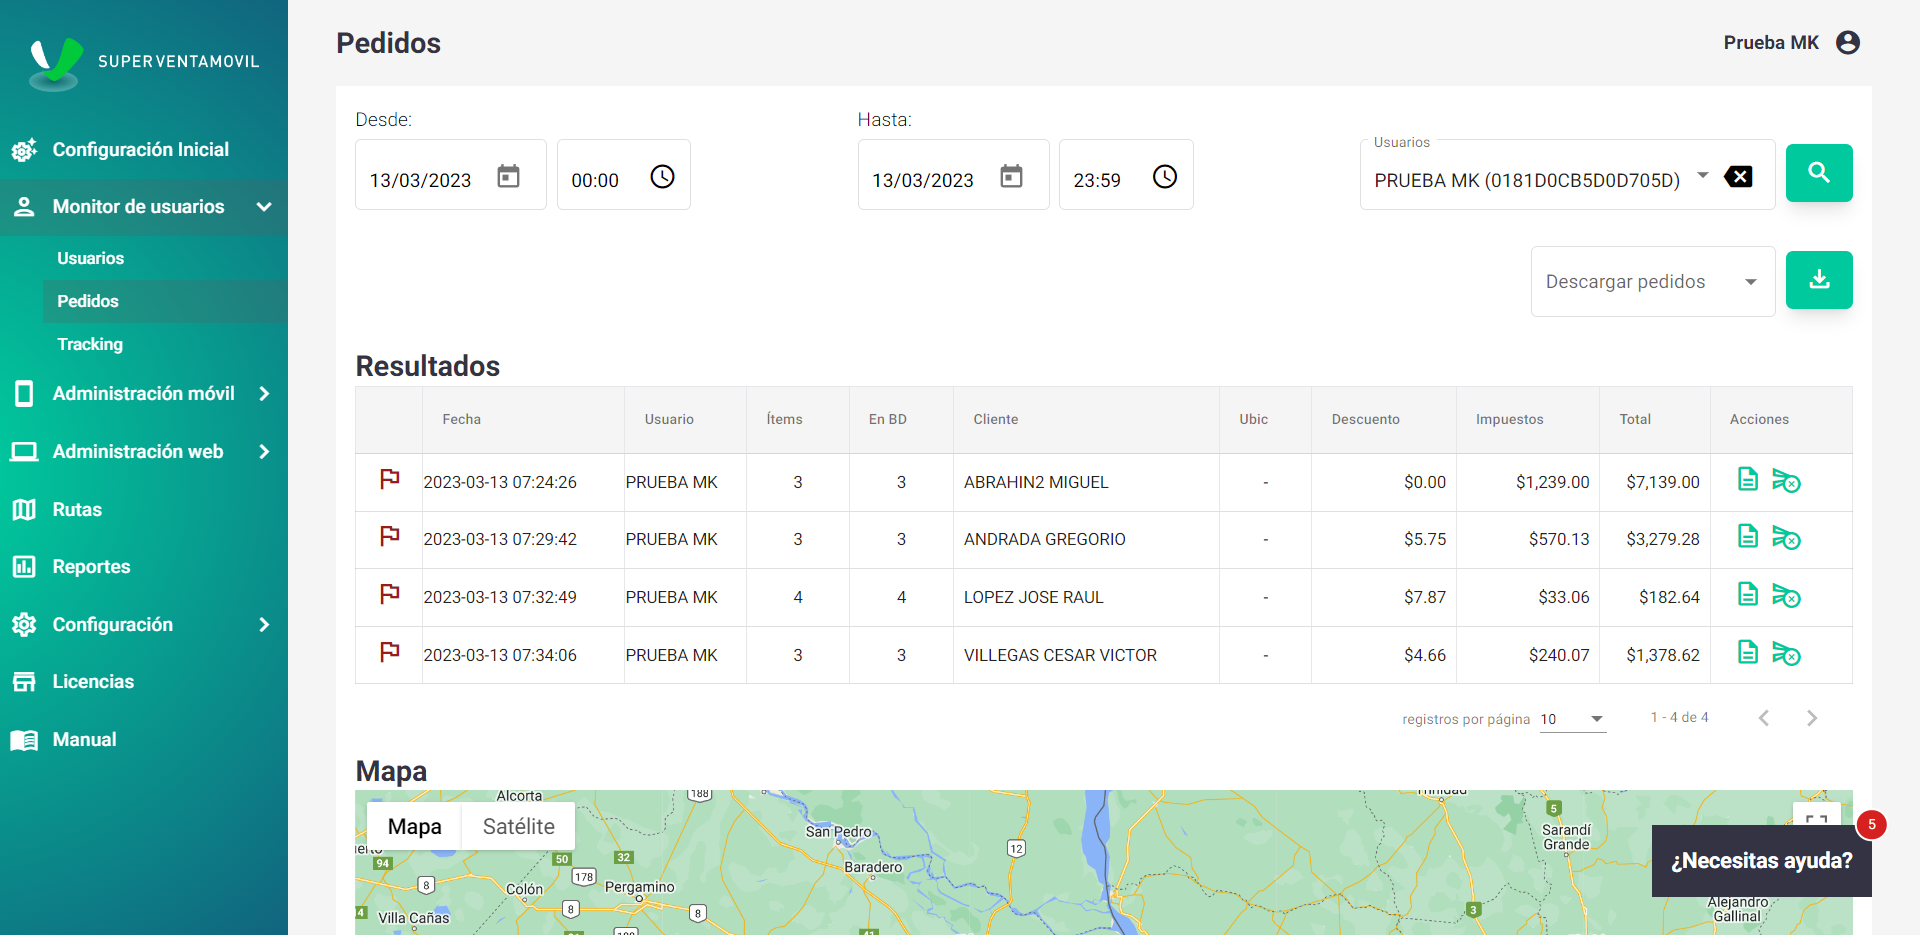View order document for ANDRADA GREGORIO
This screenshot has height=935, width=1920.
coord(1747,536)
